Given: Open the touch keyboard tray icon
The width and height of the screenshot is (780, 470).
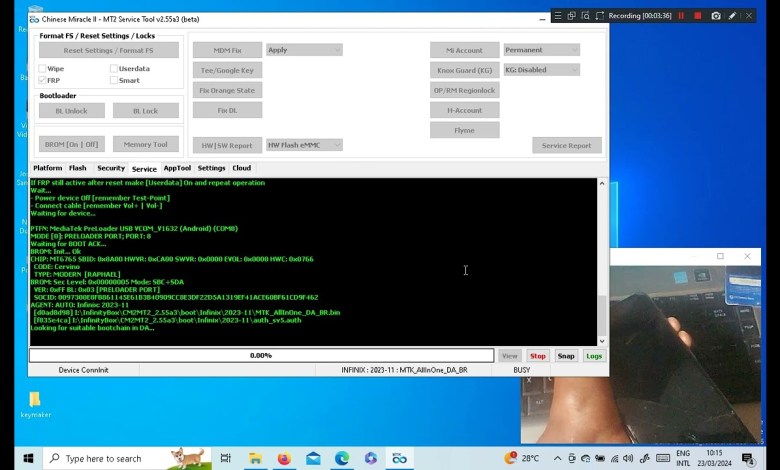Looking at the screenshot, I should coord(663,458).
